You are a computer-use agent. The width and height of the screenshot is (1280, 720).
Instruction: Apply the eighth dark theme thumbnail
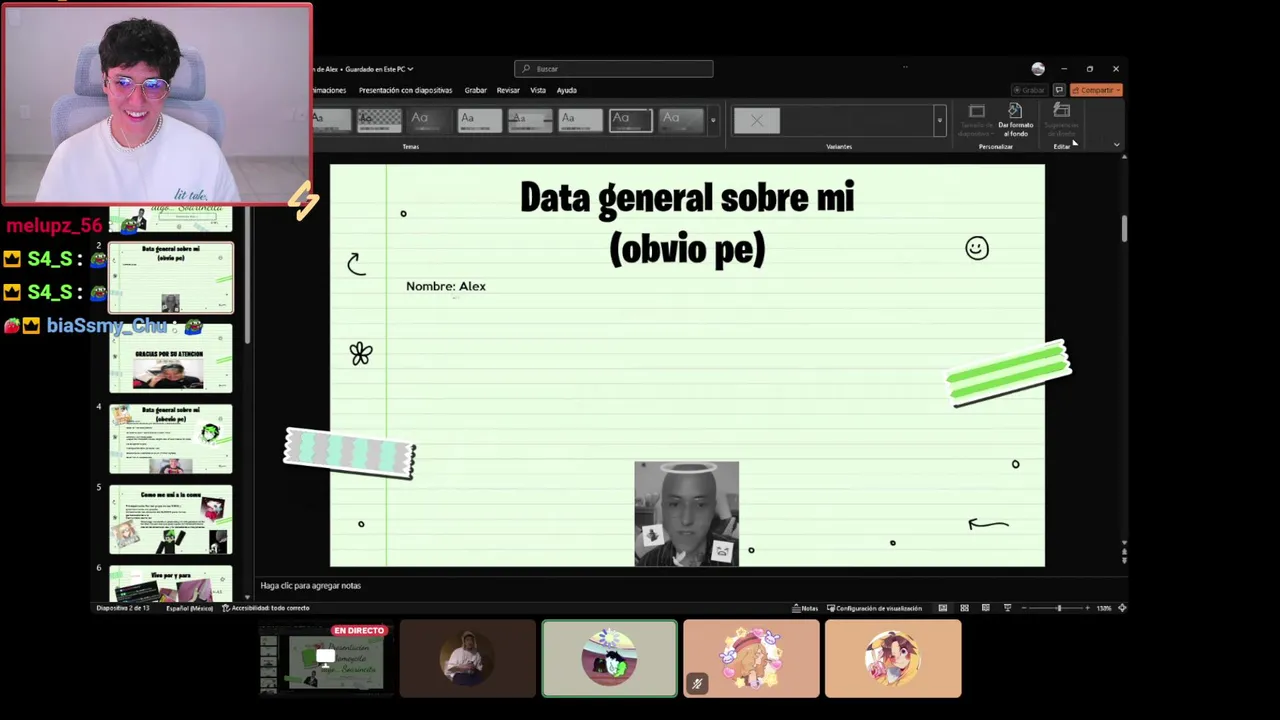point(681,120)
